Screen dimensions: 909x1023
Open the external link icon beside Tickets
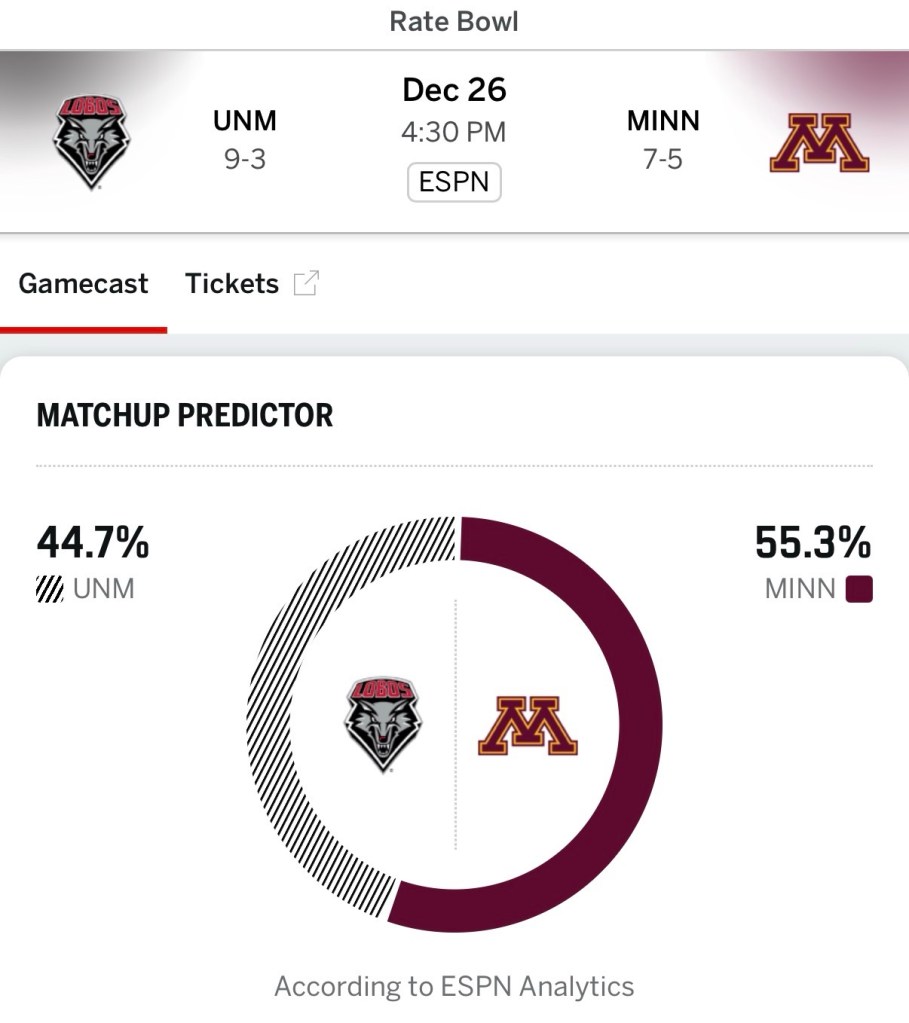tap(305, 284)
